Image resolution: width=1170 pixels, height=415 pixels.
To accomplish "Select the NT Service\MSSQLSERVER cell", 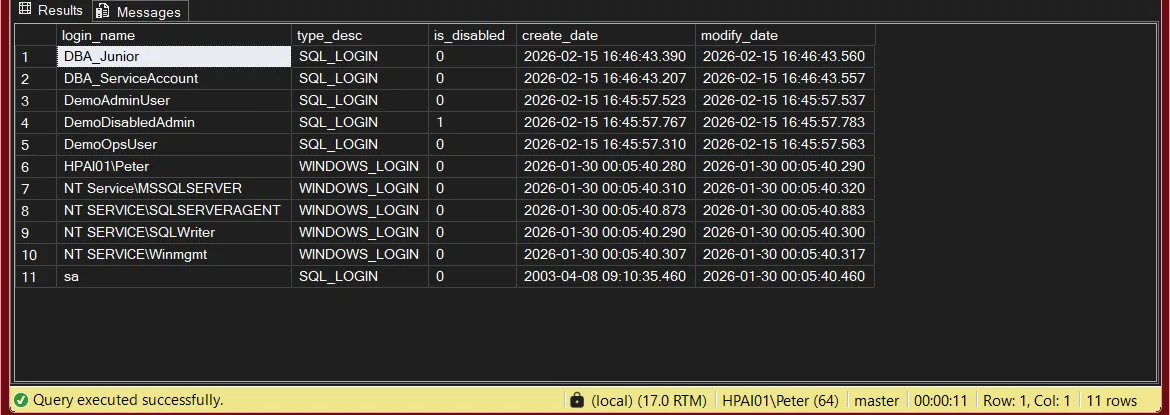I will click(174, 189).
